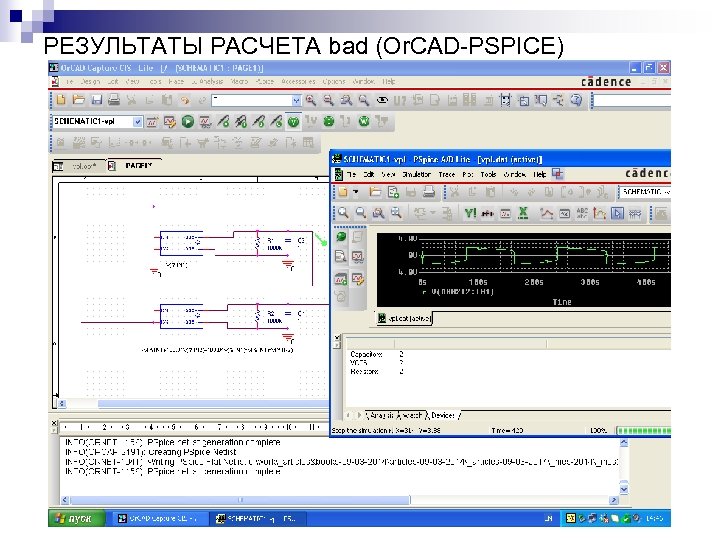Click Edit Simulation Settings icon in PSpice sidebar
The height and width of the screenshot is (540, 720).
[358, 279]
